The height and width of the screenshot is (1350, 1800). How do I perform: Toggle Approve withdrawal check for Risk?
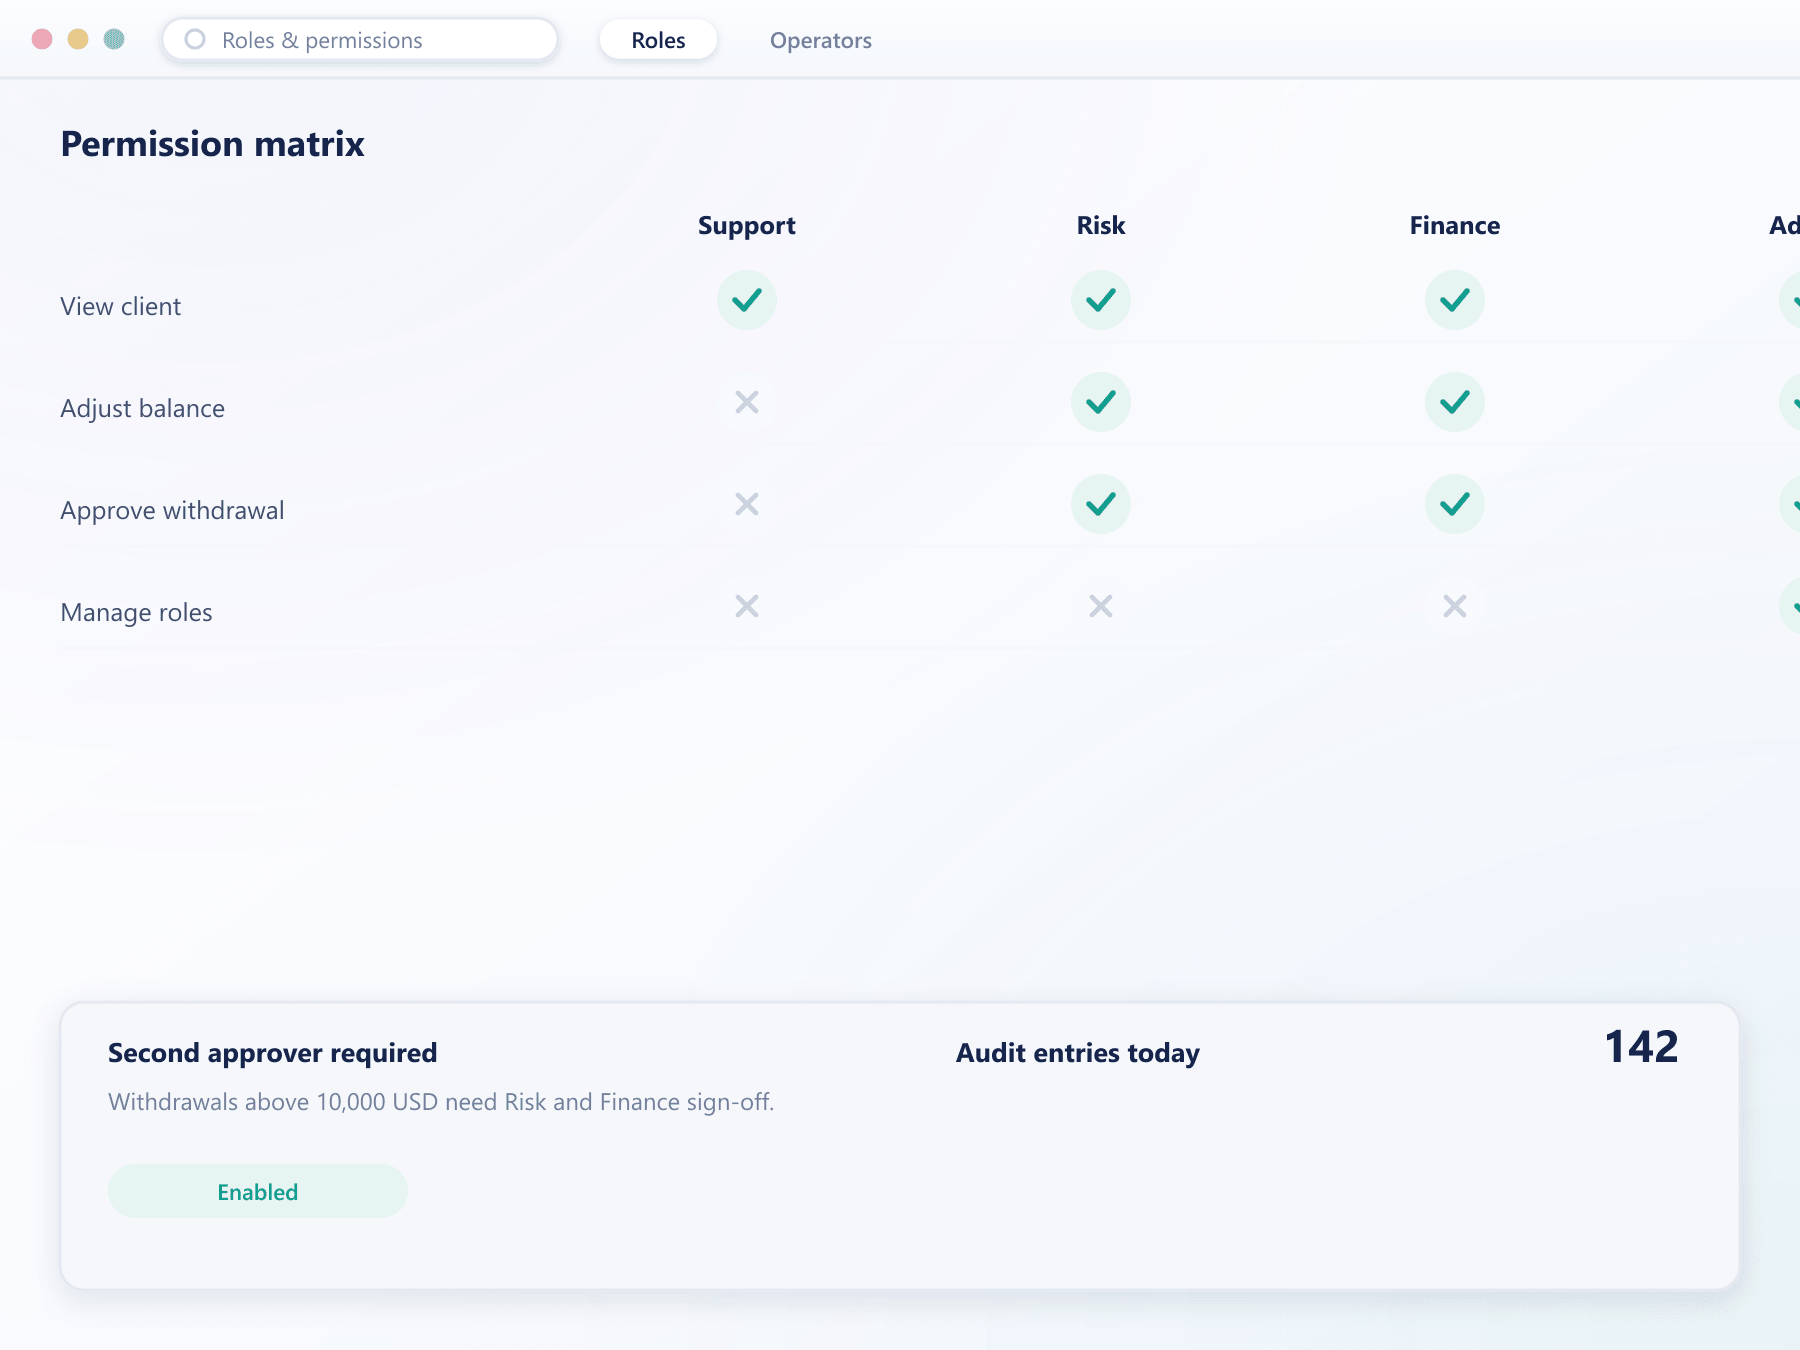click(x=1101, y=504)
